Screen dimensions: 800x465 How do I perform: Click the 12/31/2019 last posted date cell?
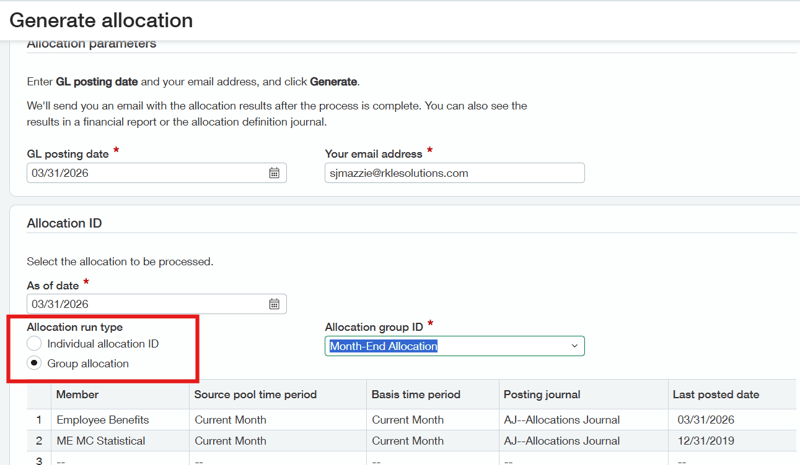(705, 441)
